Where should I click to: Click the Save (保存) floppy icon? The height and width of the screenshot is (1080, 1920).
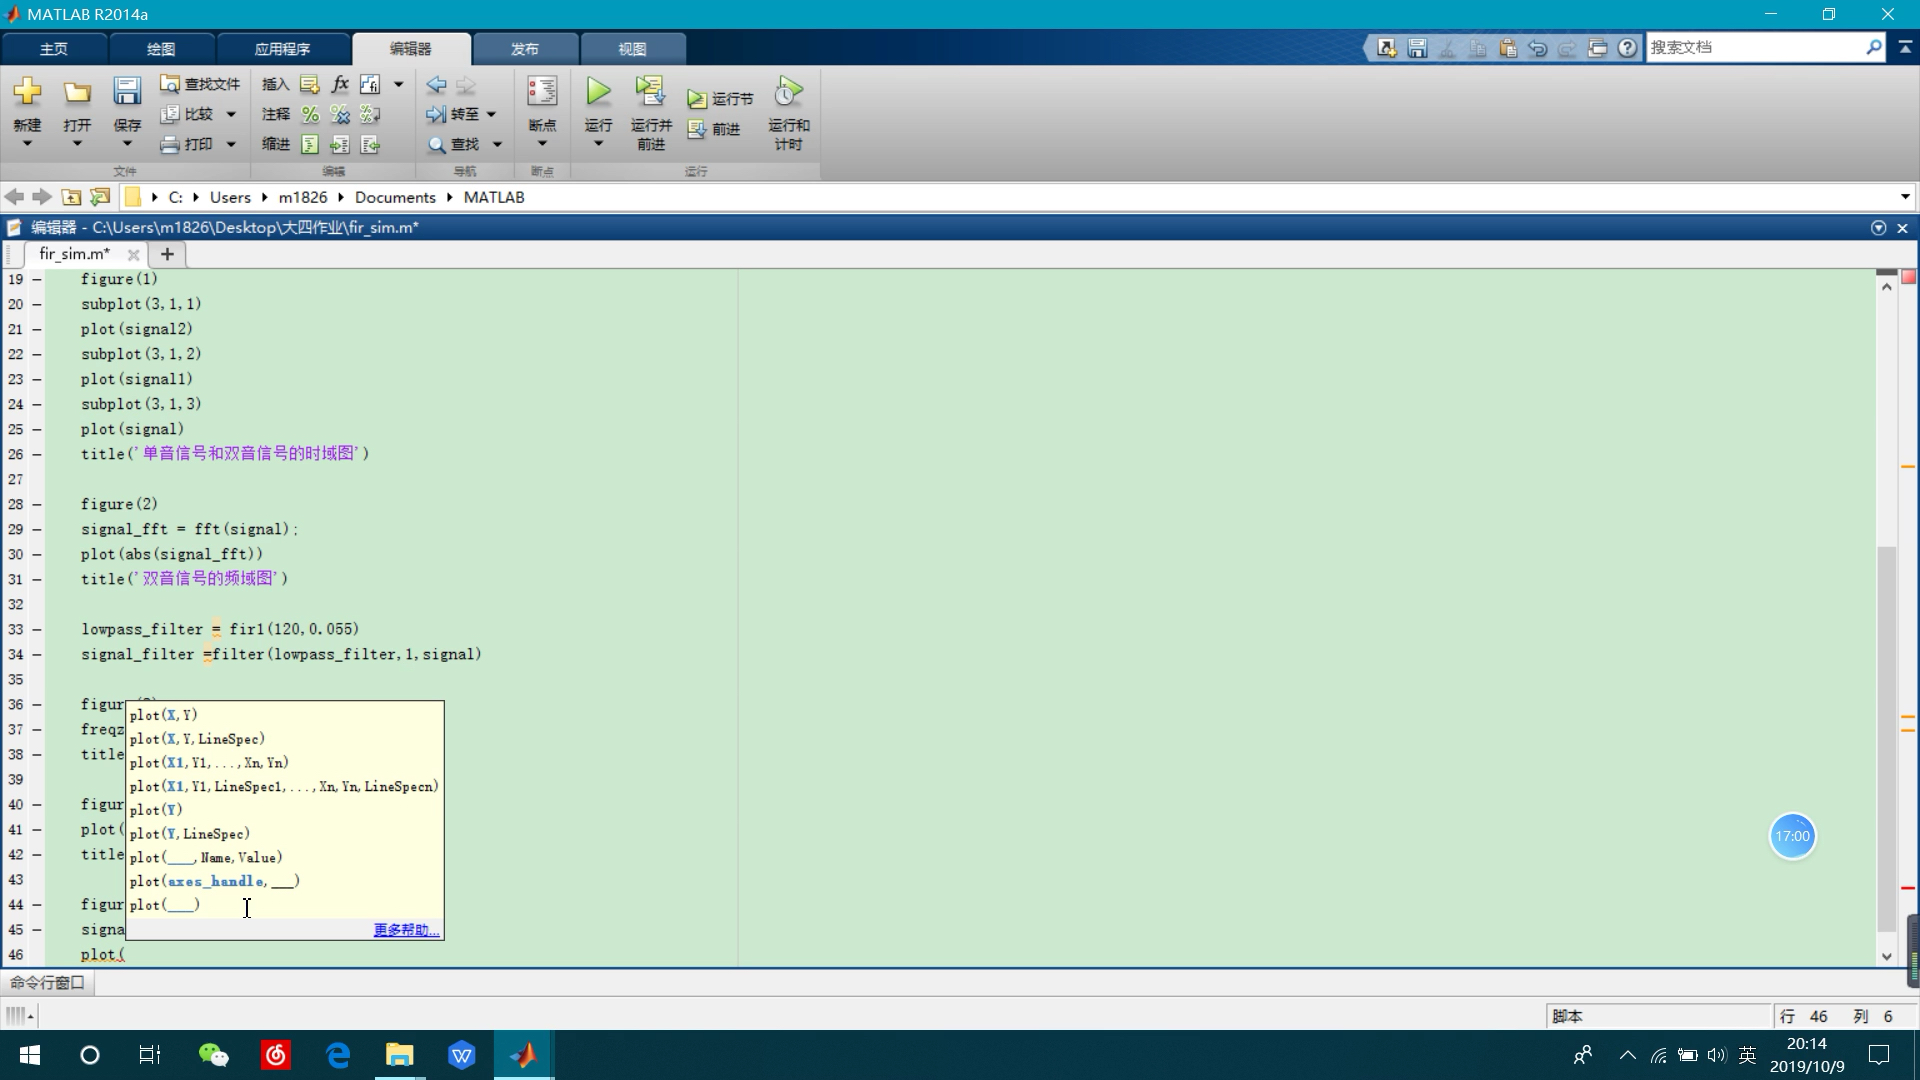127,92
